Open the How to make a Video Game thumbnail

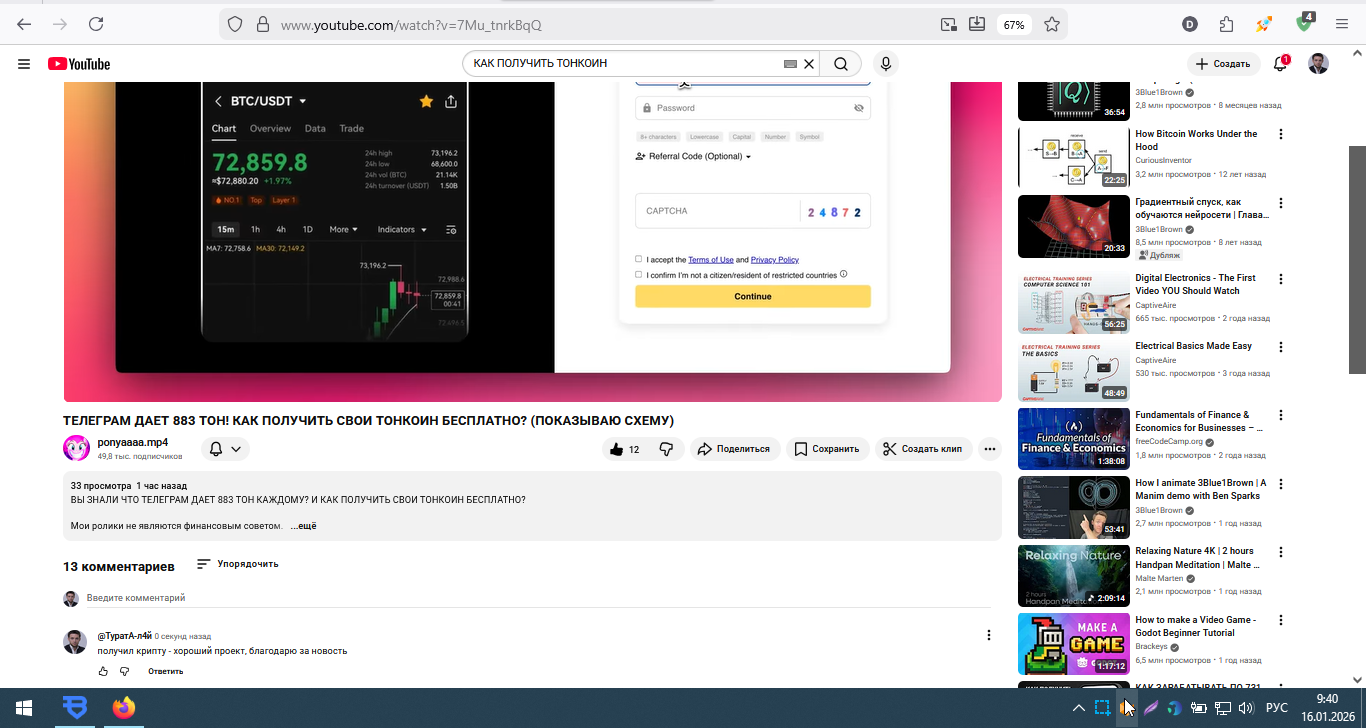pyautogui.click(x=1074, y=644)
